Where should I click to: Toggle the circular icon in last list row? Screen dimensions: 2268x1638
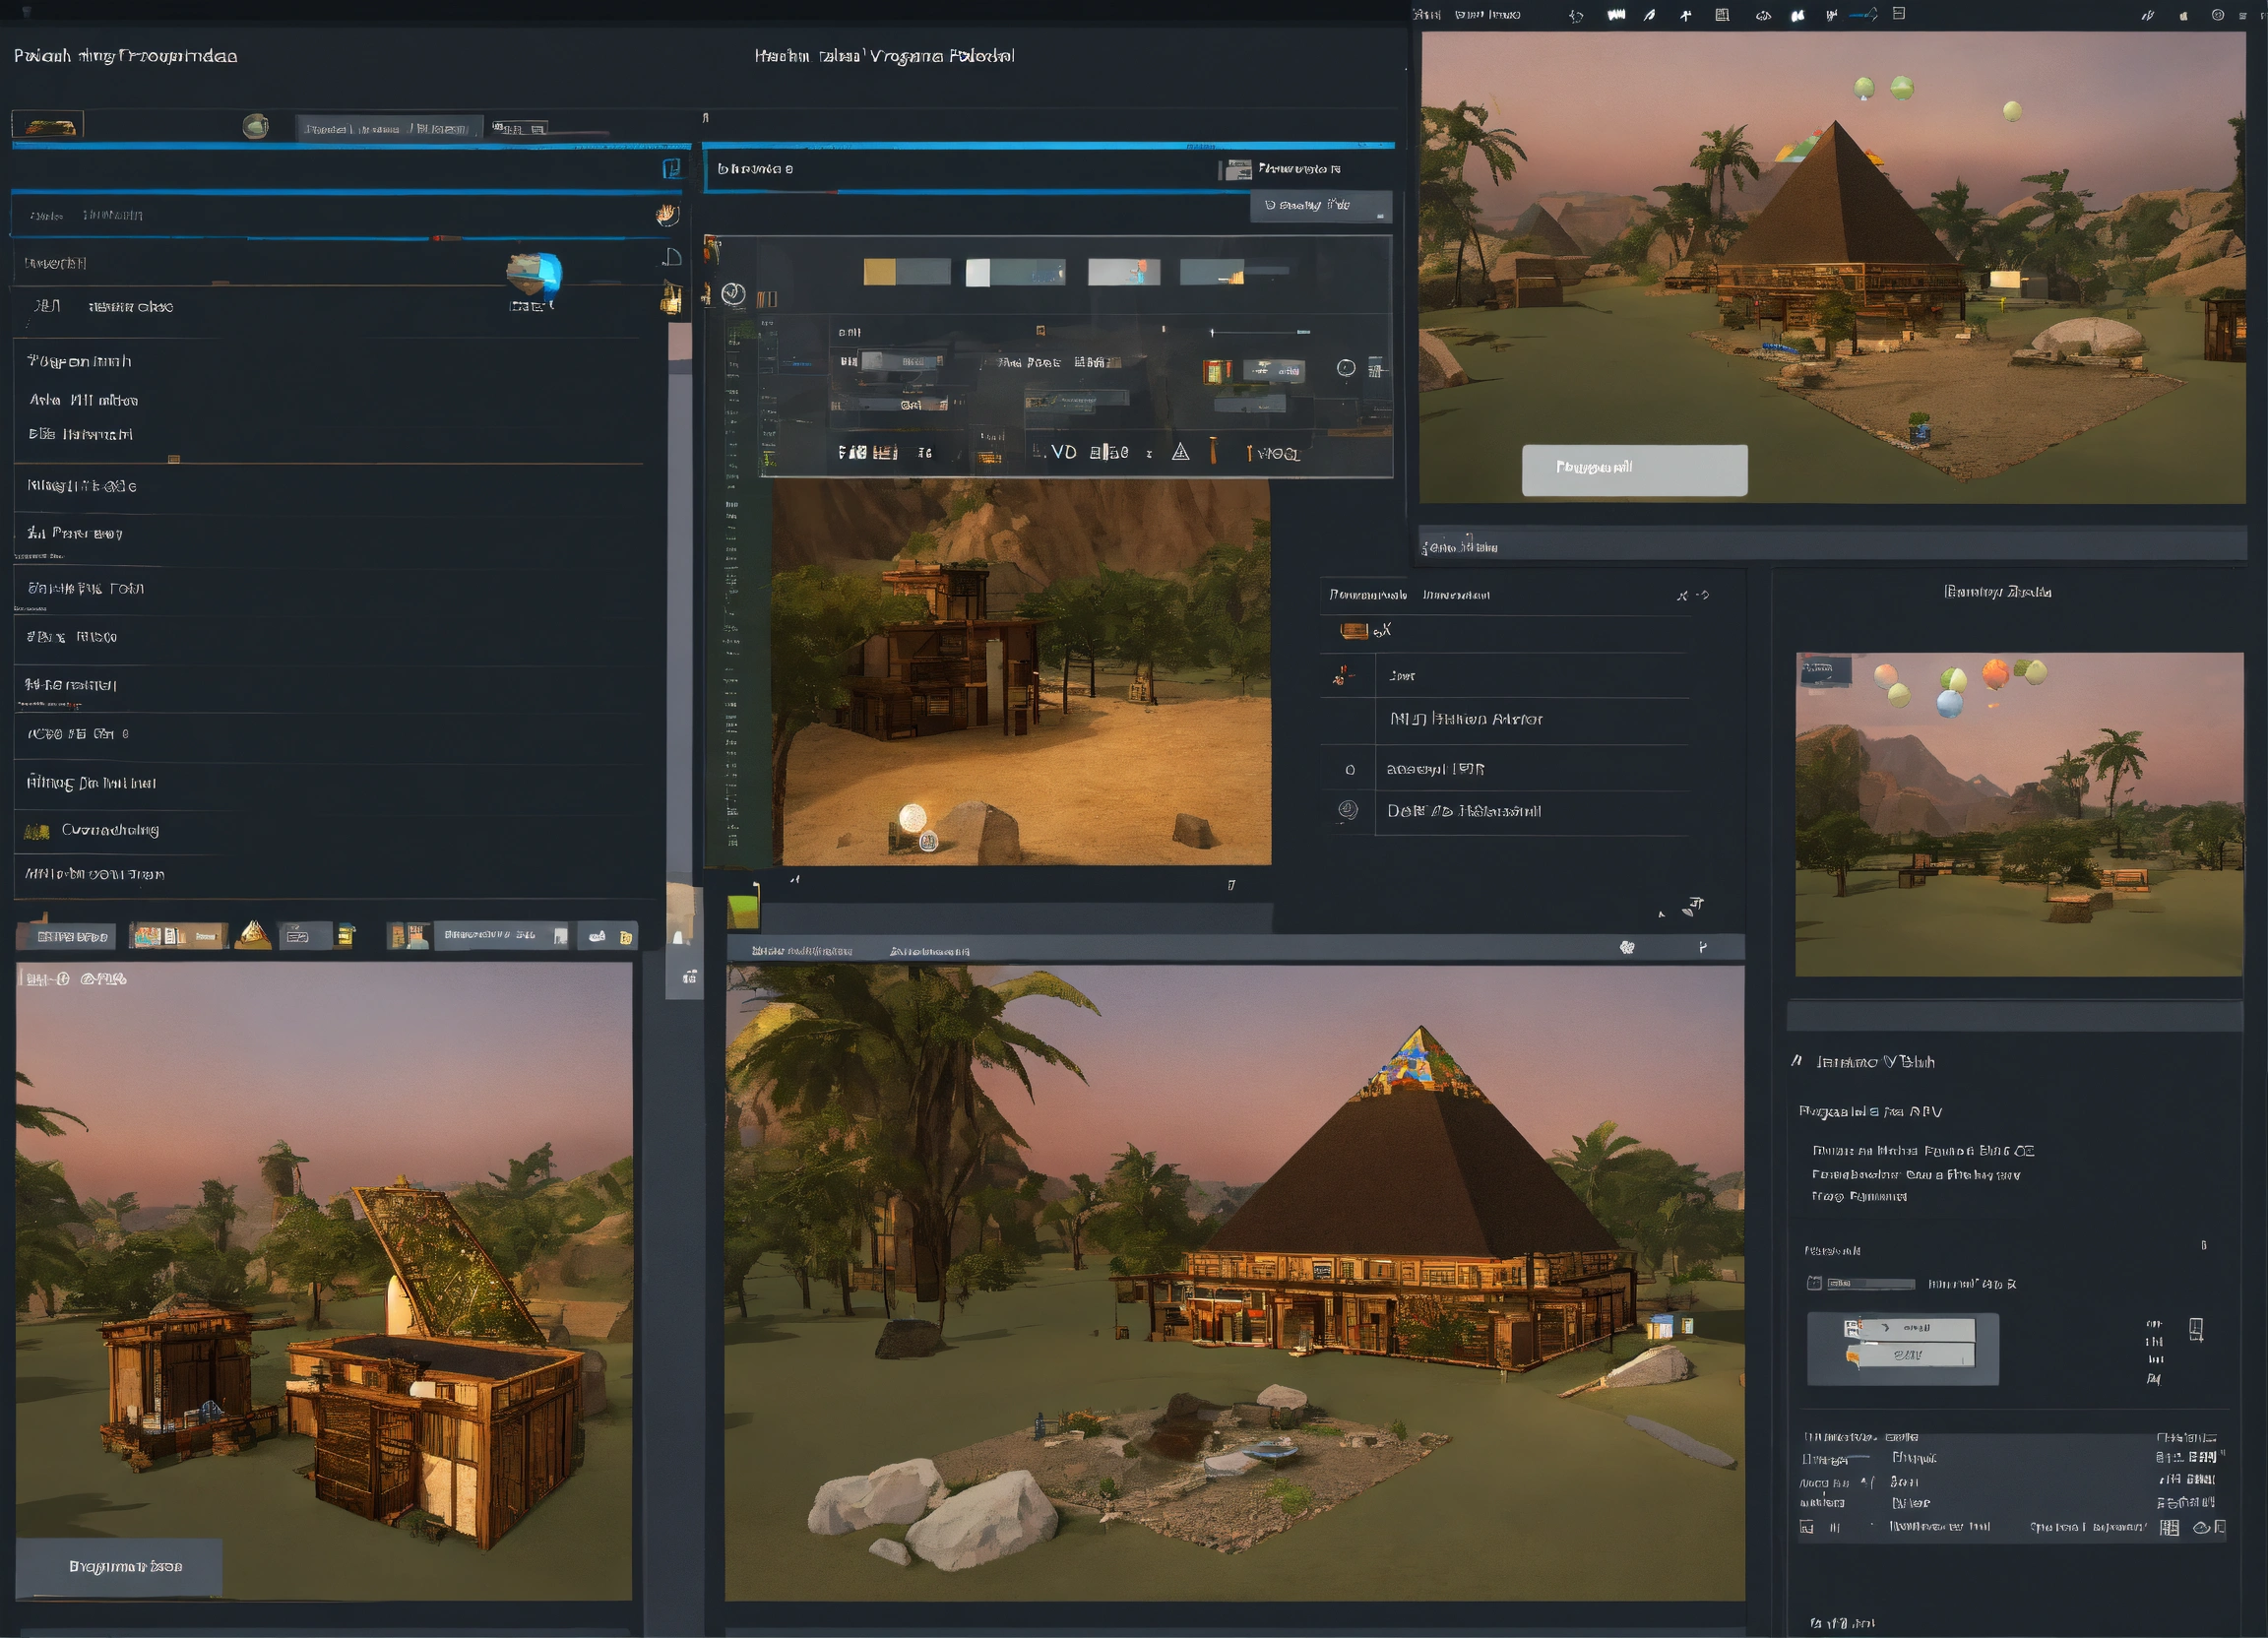[1348, 810]
